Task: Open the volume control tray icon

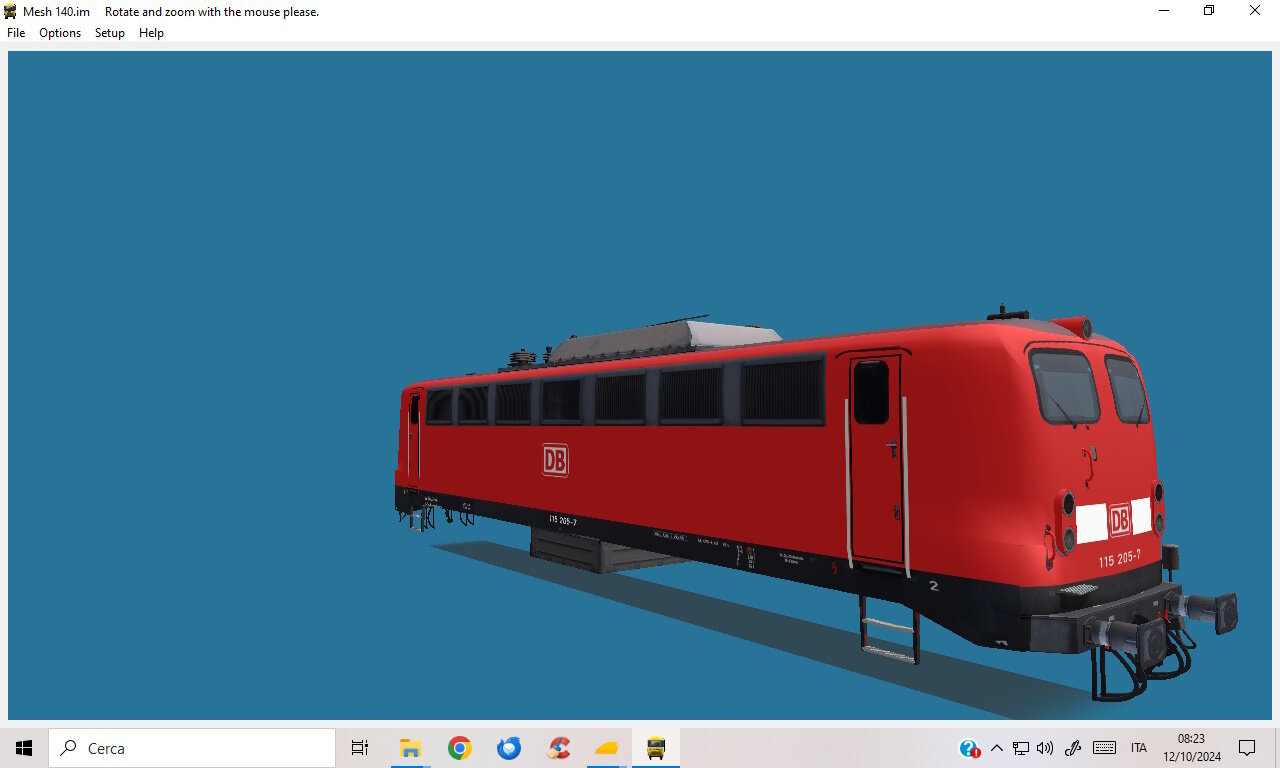Action: coord(1045,748)
